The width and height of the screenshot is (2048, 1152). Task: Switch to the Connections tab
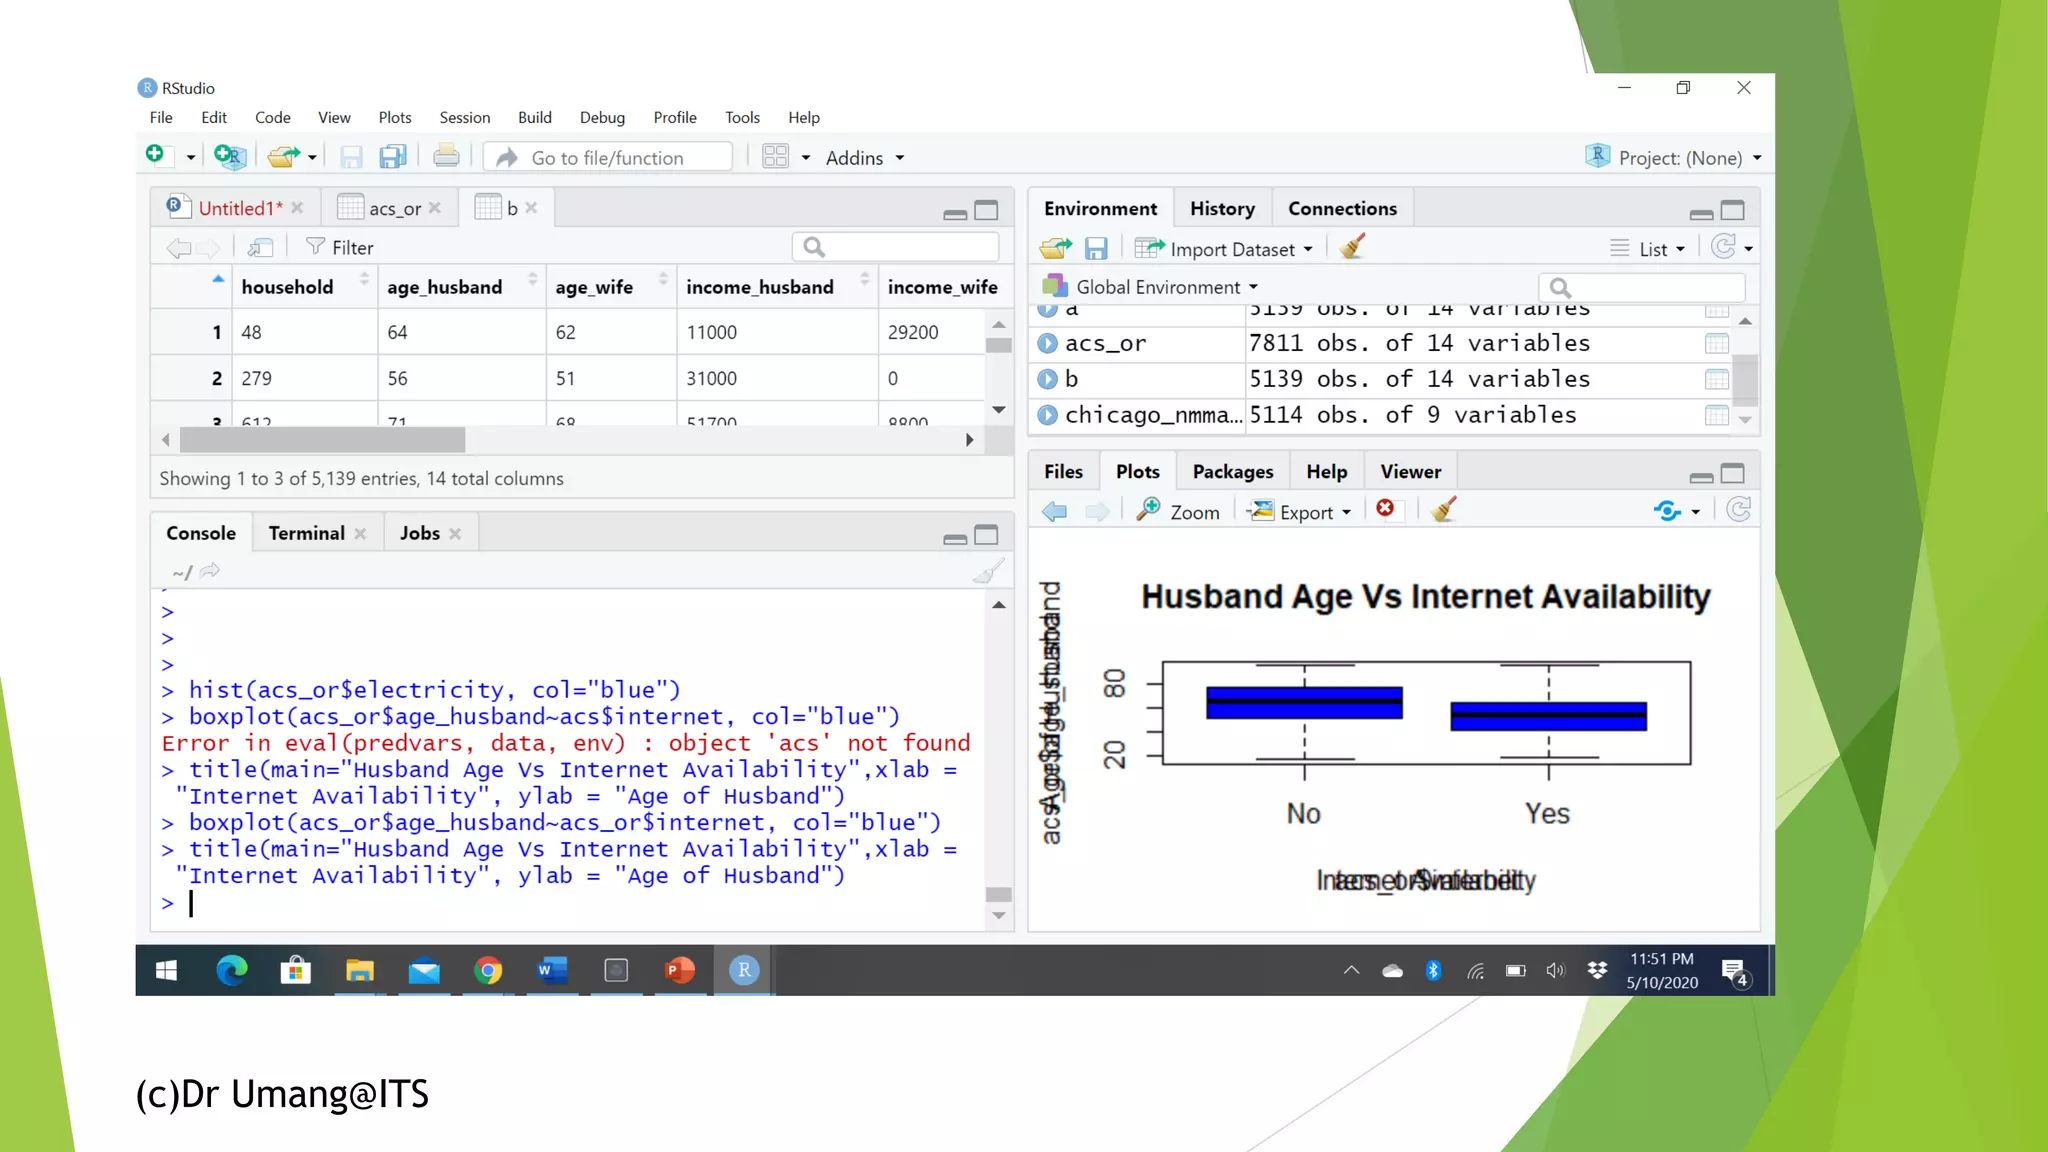pyautogui.click(x=1342, y=208)
